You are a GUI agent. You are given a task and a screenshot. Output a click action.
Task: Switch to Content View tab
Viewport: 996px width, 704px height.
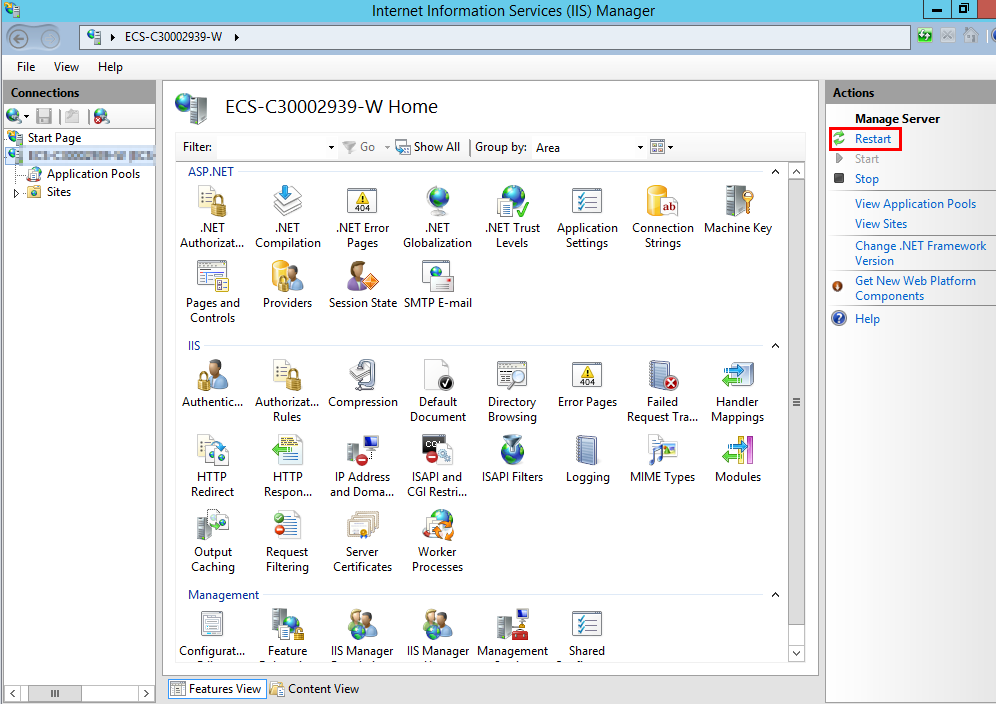tap(314, 689)
